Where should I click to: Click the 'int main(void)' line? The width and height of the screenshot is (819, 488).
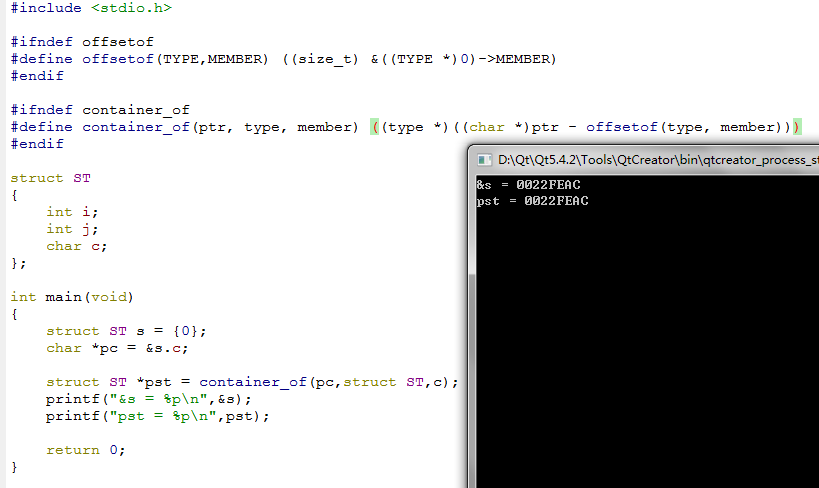(x=72, y=297)
